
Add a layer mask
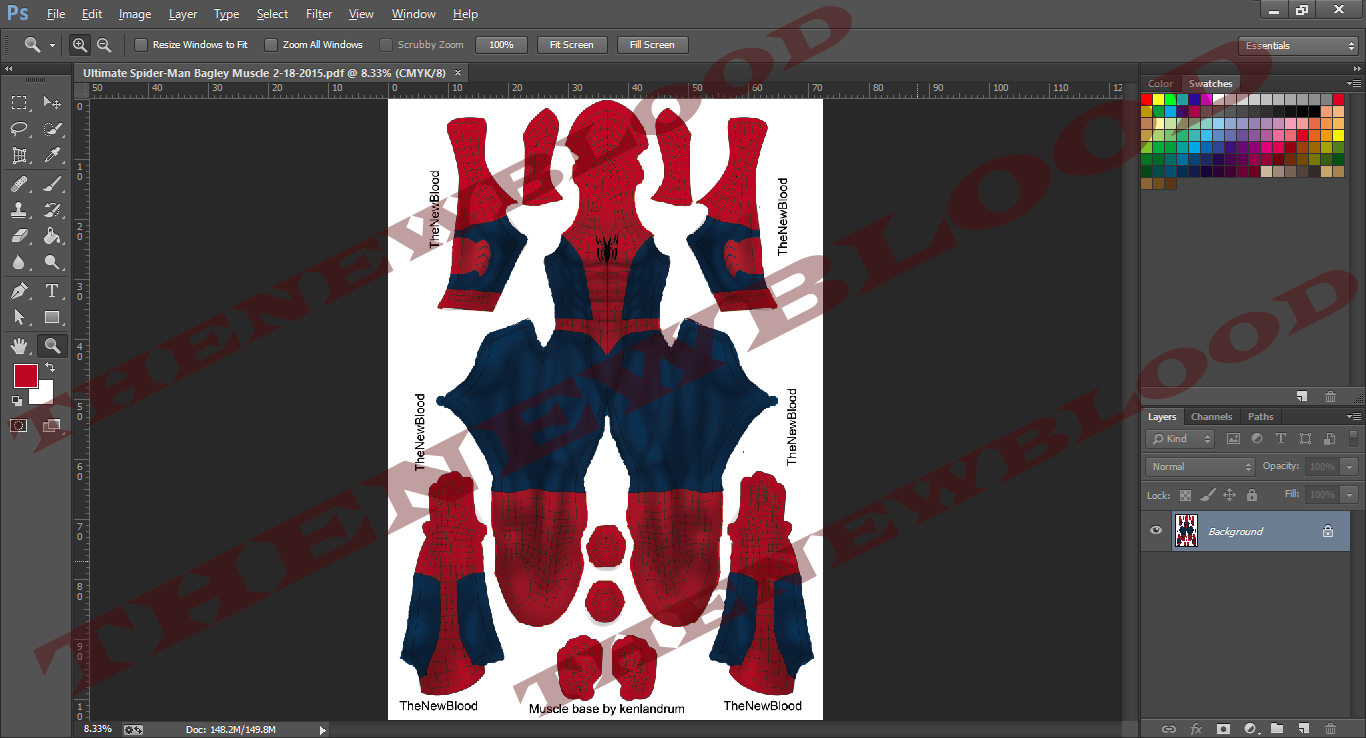tap(1222, 729)
